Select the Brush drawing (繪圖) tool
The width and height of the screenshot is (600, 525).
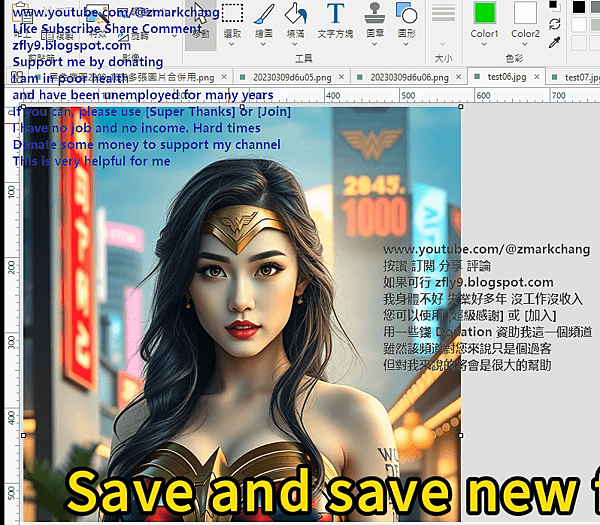coord(264,20)
